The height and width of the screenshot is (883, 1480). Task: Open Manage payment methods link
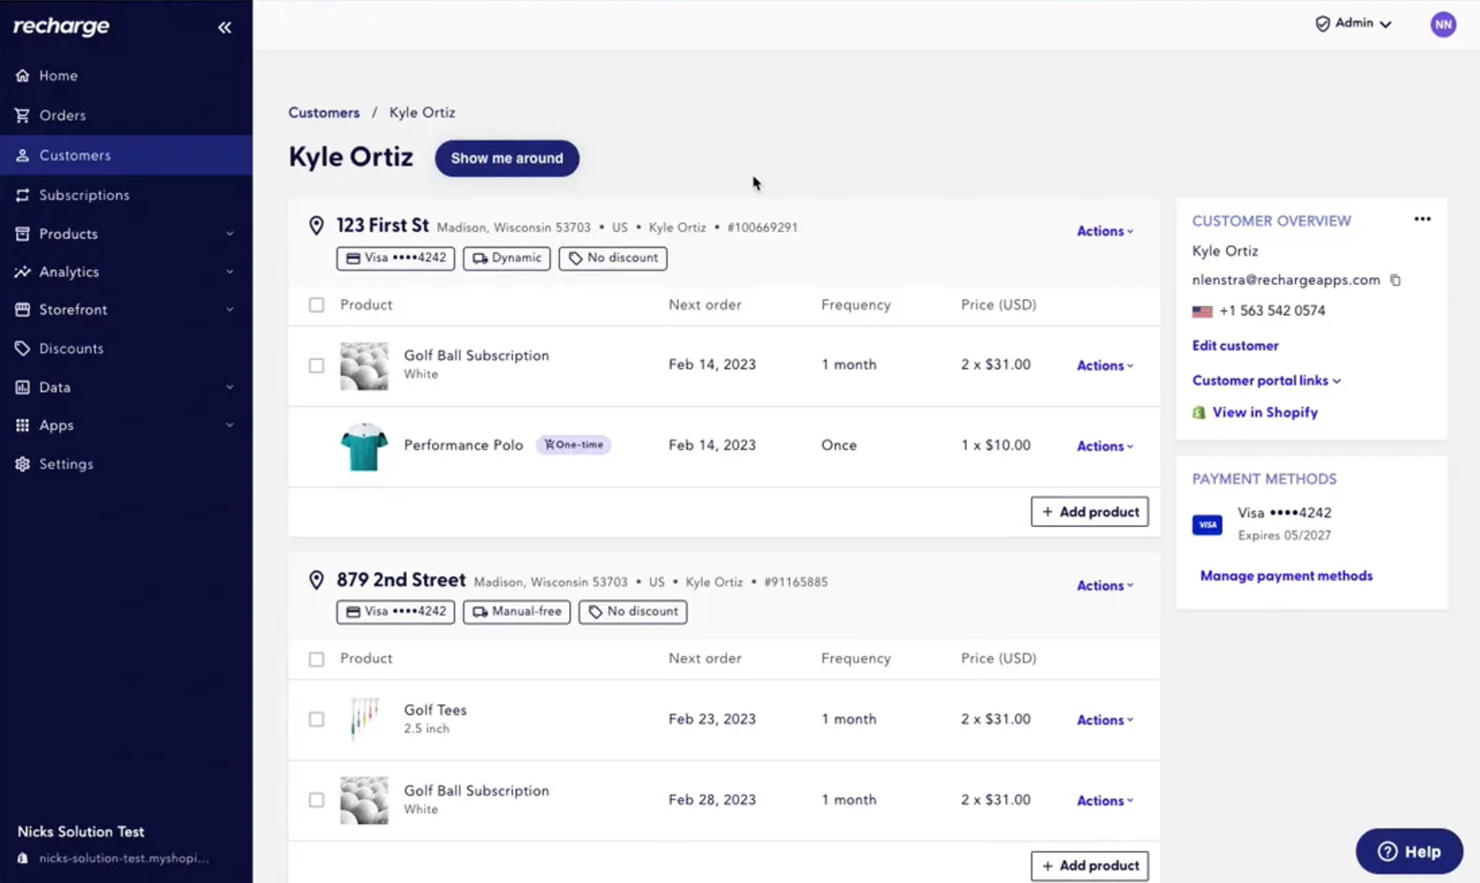[1286, 575]
